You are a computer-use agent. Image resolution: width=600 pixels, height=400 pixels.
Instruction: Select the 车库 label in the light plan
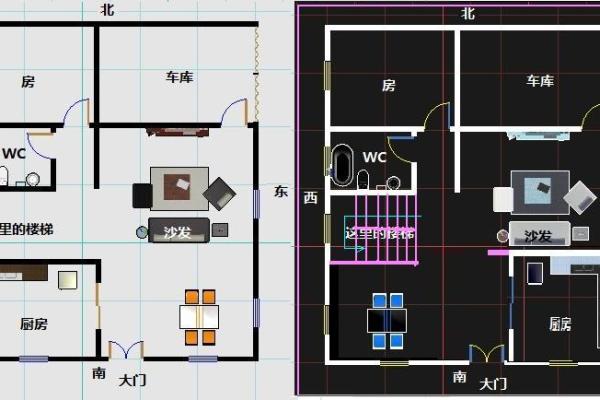point(179,76)
